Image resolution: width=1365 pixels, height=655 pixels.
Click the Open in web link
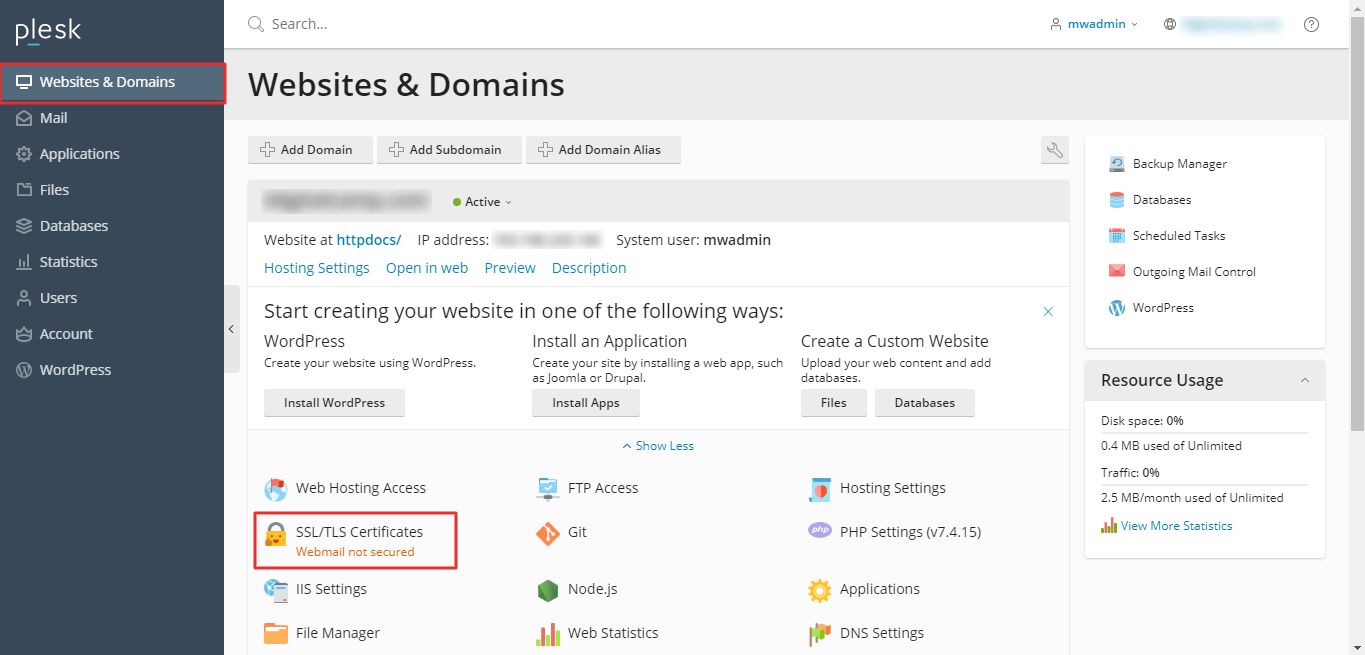(427, 268)
